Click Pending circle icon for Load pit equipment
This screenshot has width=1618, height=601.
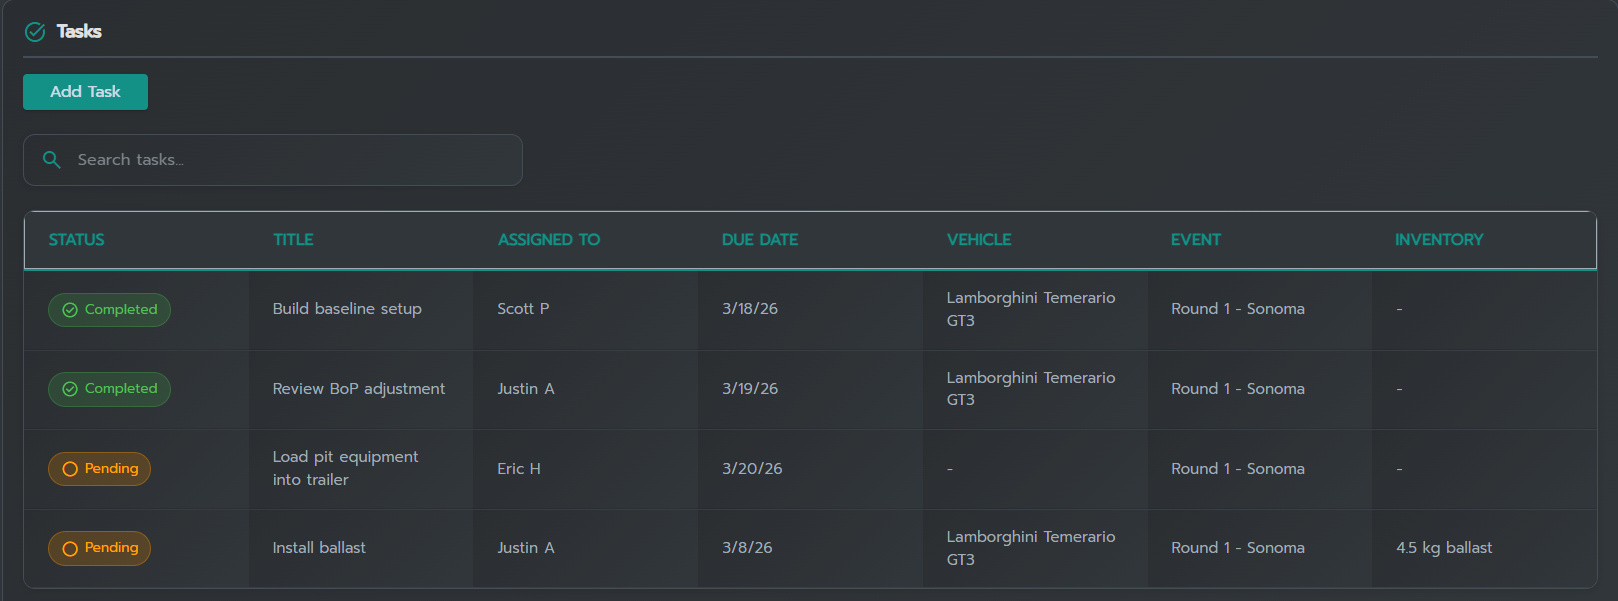pyautogui.click(x=70, y=469)
